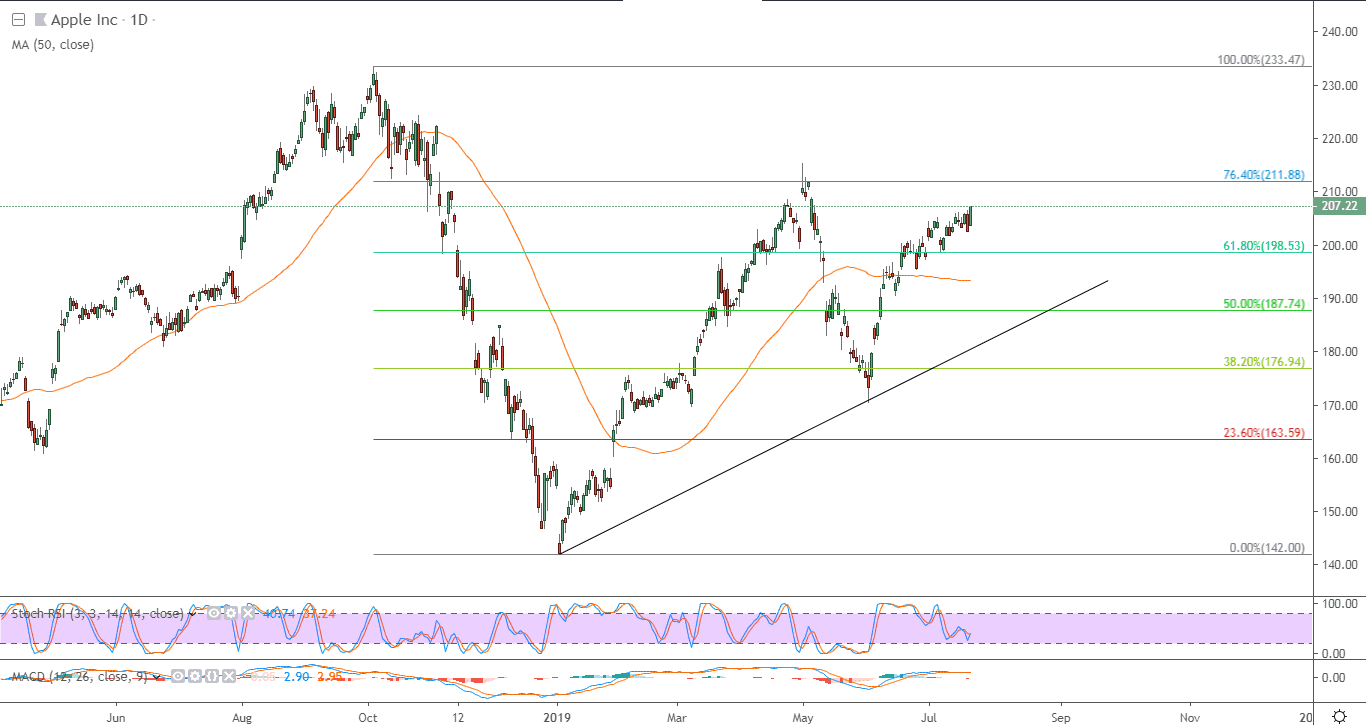Click the flag icon beside Apple Inc

39,19
